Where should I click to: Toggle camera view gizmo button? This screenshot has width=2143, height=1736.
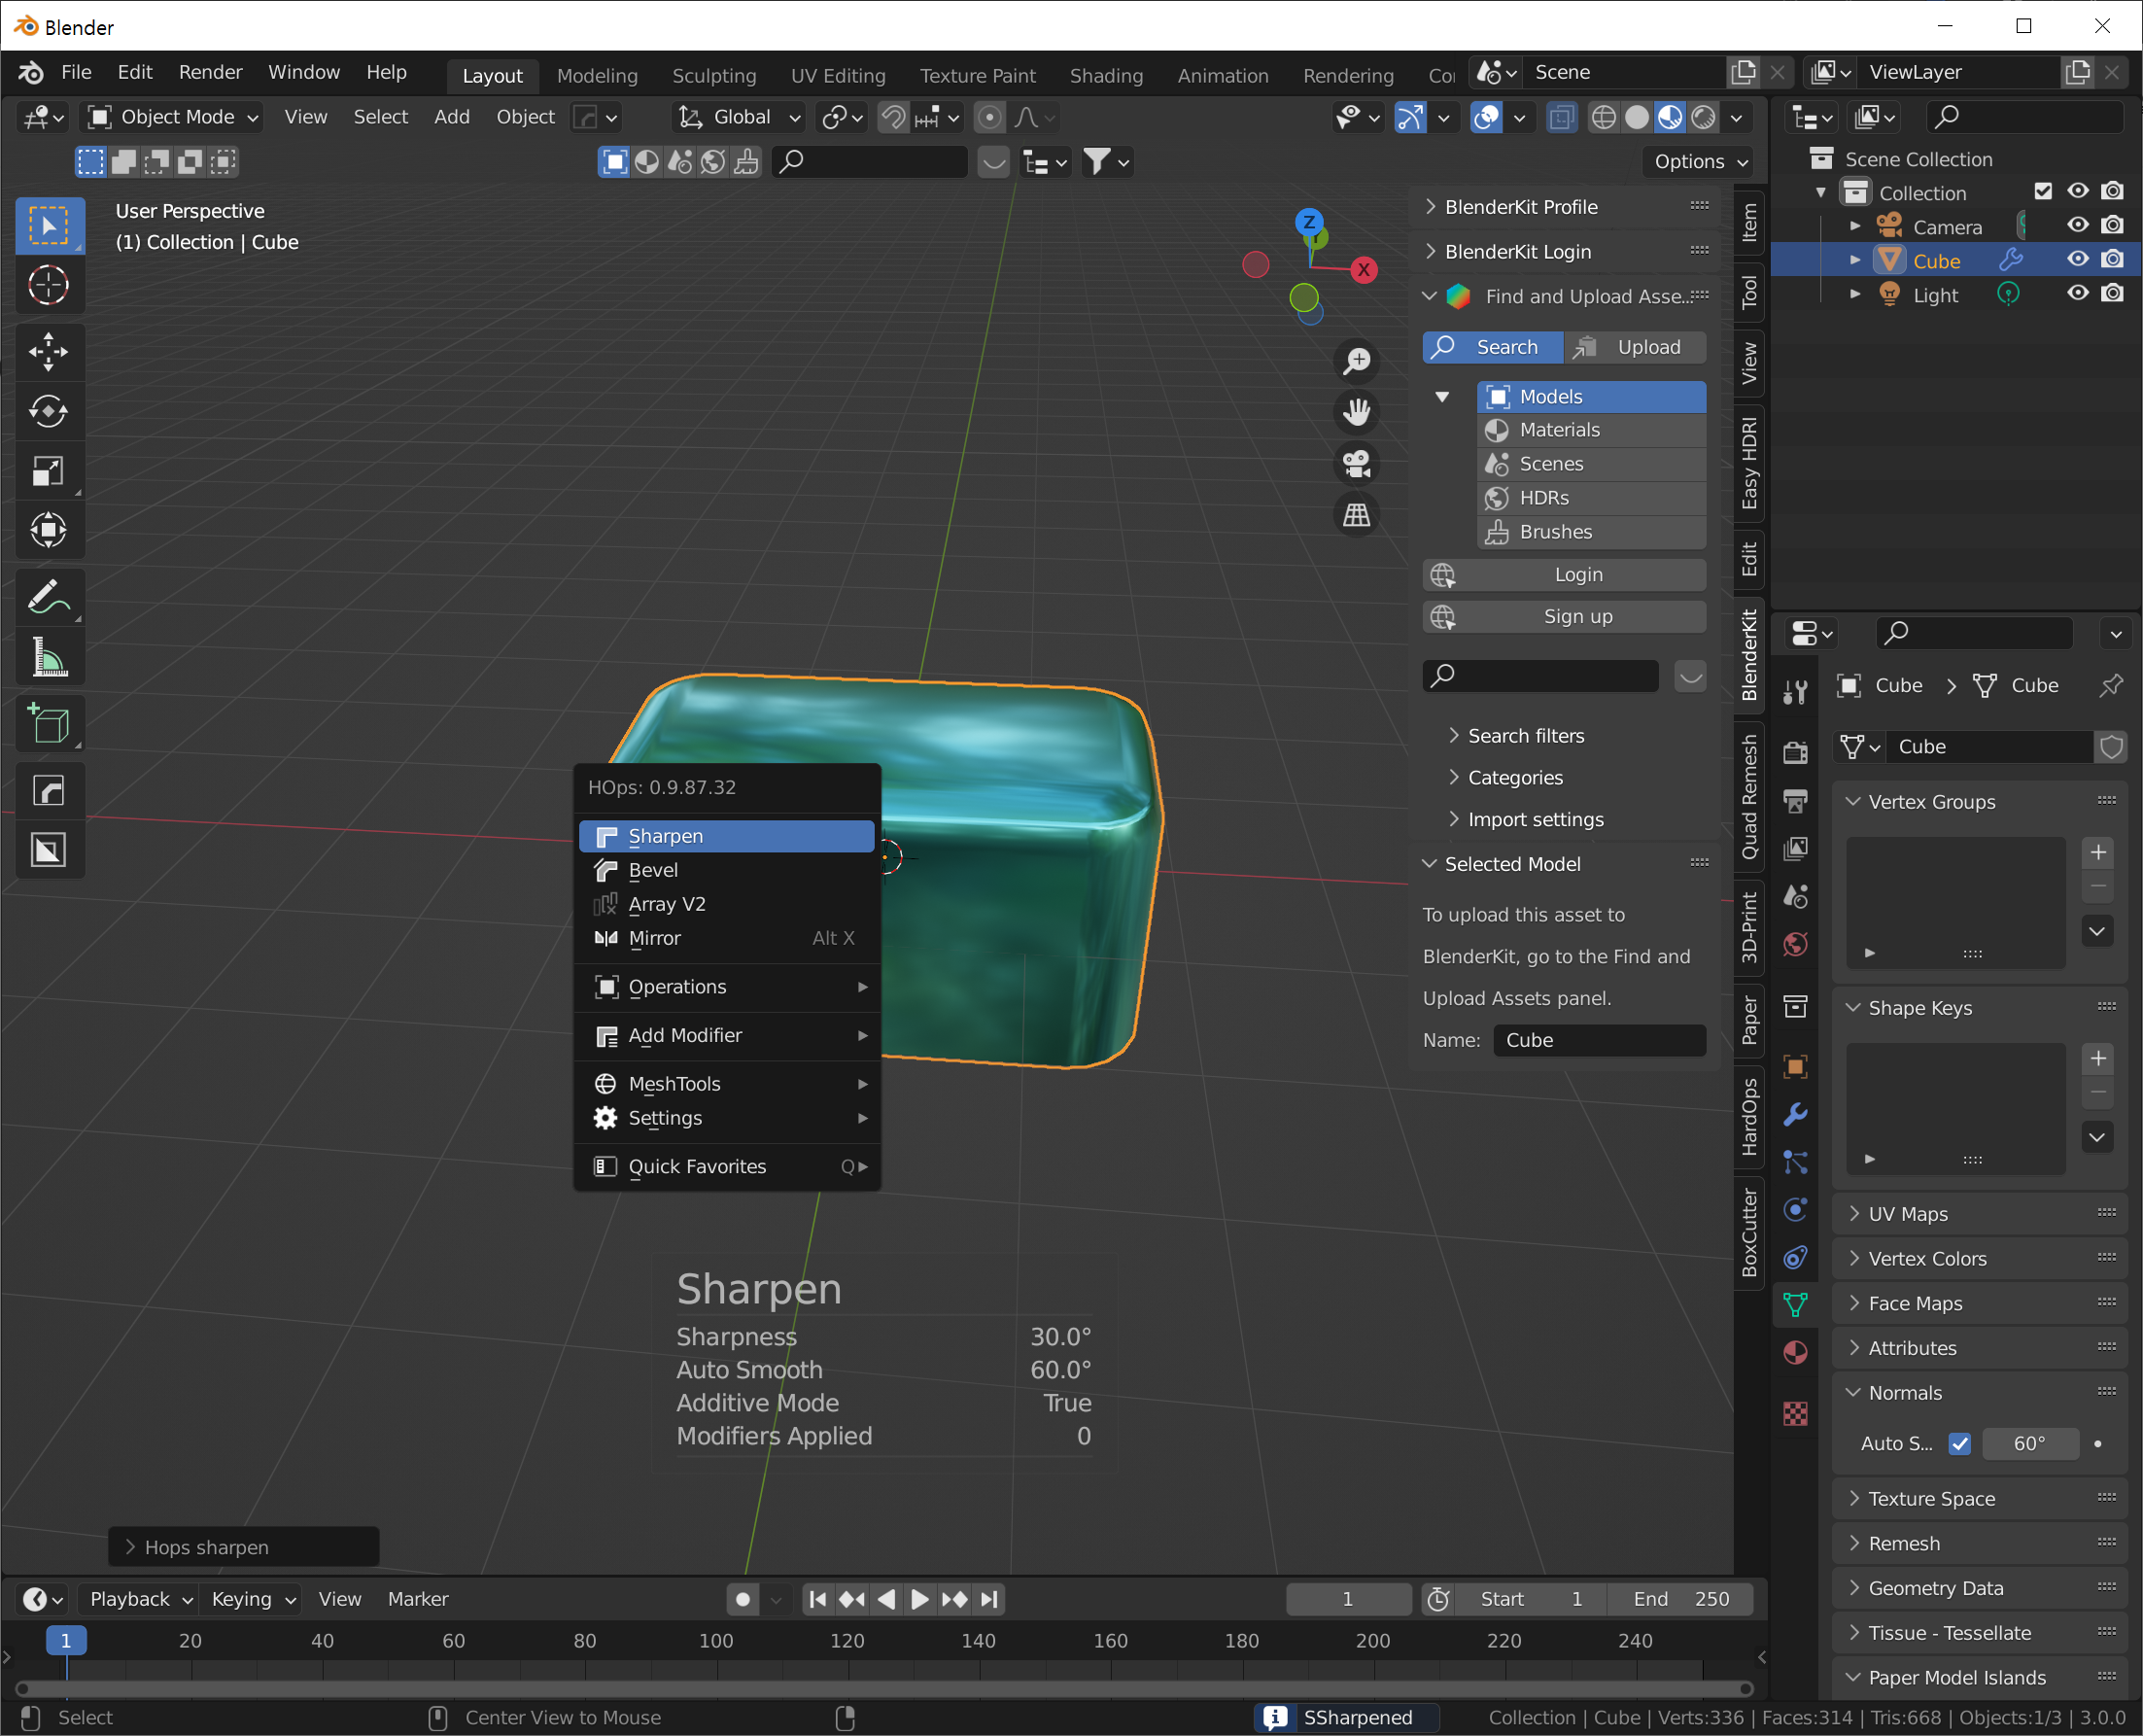[1356, 463]
